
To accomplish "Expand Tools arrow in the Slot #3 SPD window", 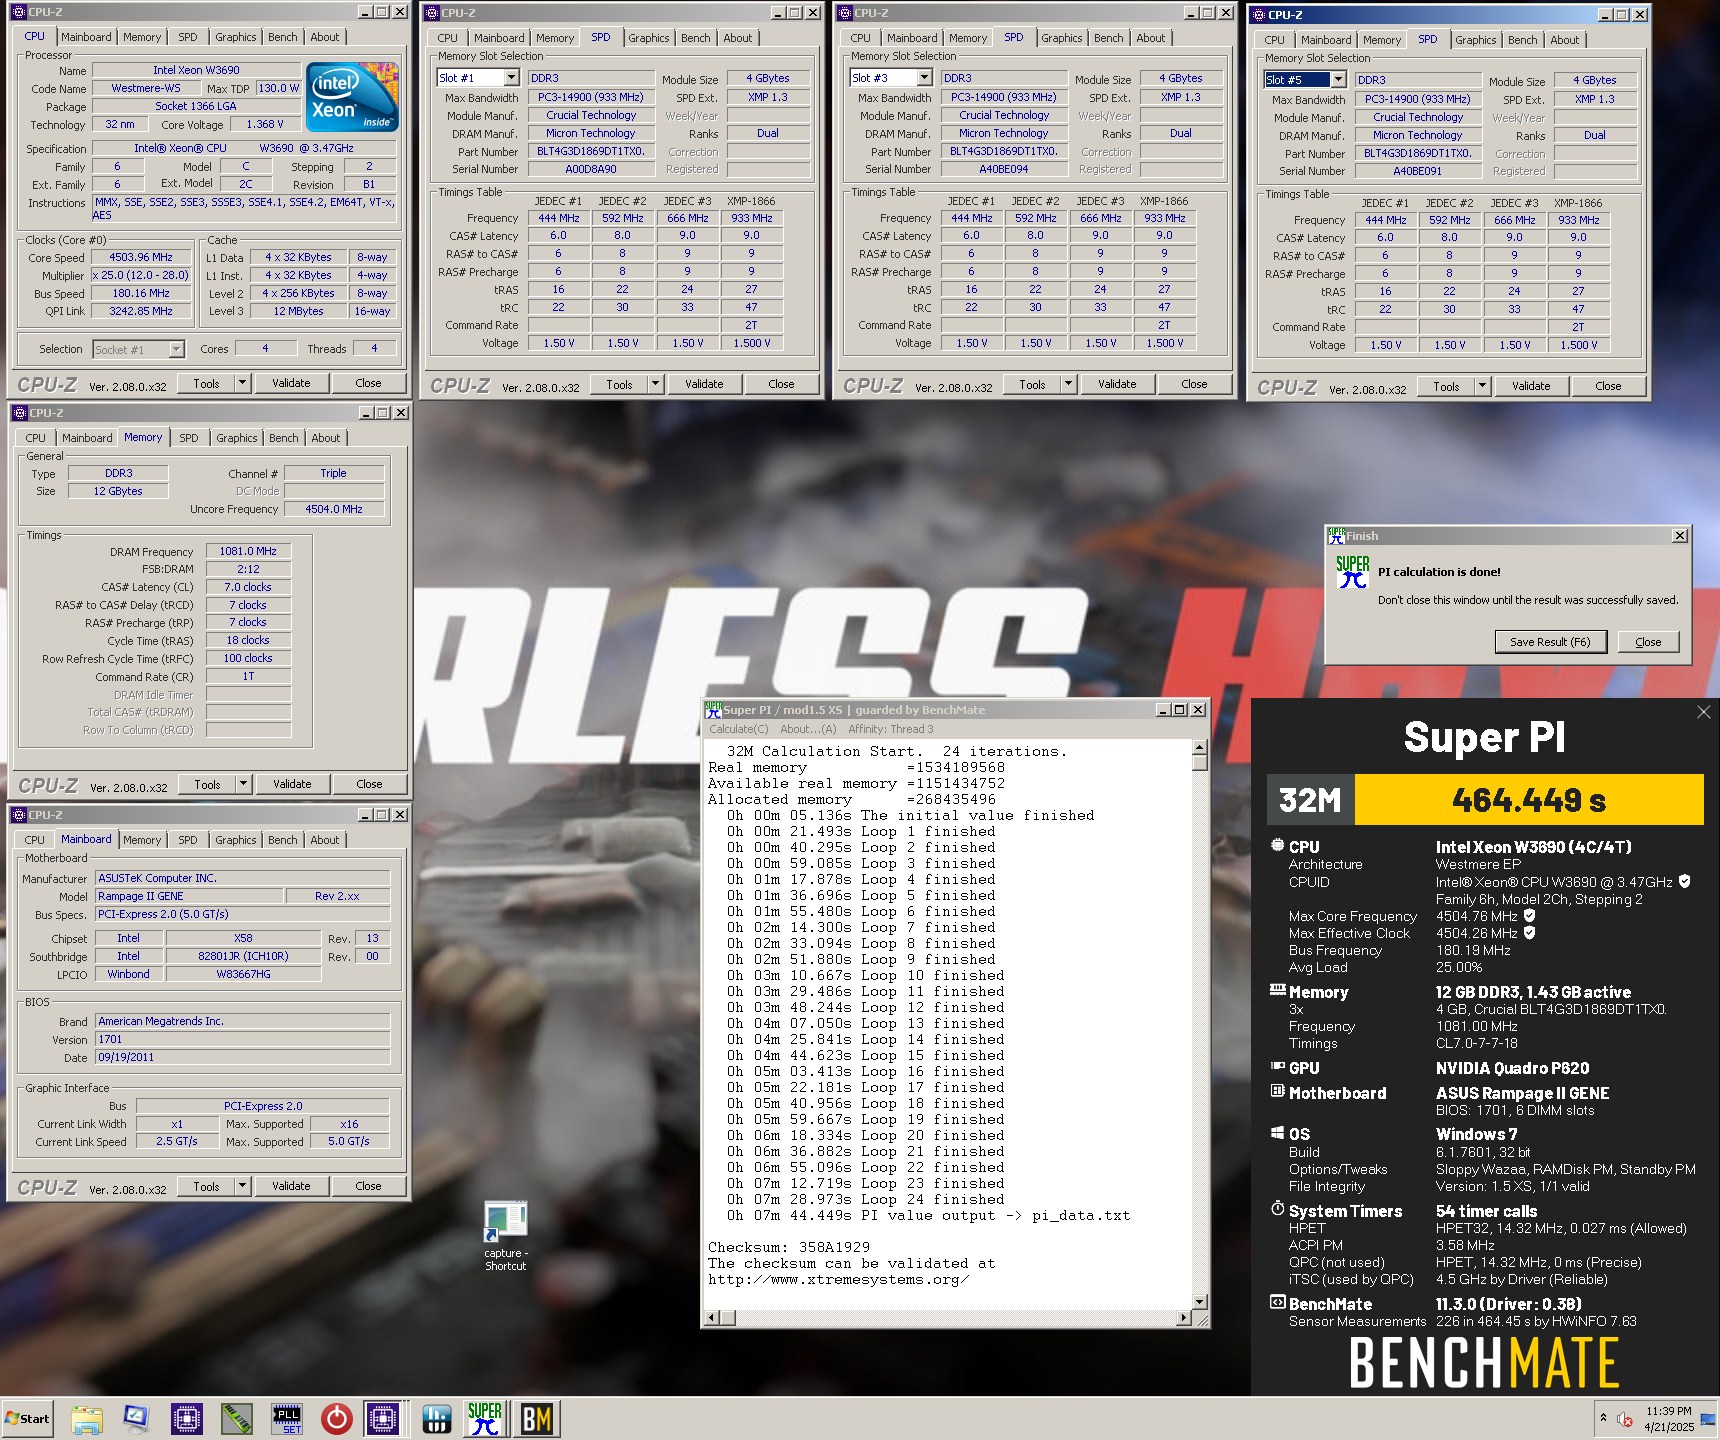I will pos(1068,384).
